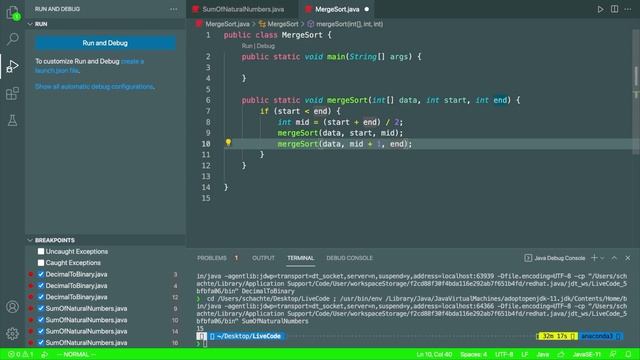The height and width of the screenshot is (360, 640).
Task: Click JavaSE-11 runtime in status bar
Action: [x=587, y=354]
